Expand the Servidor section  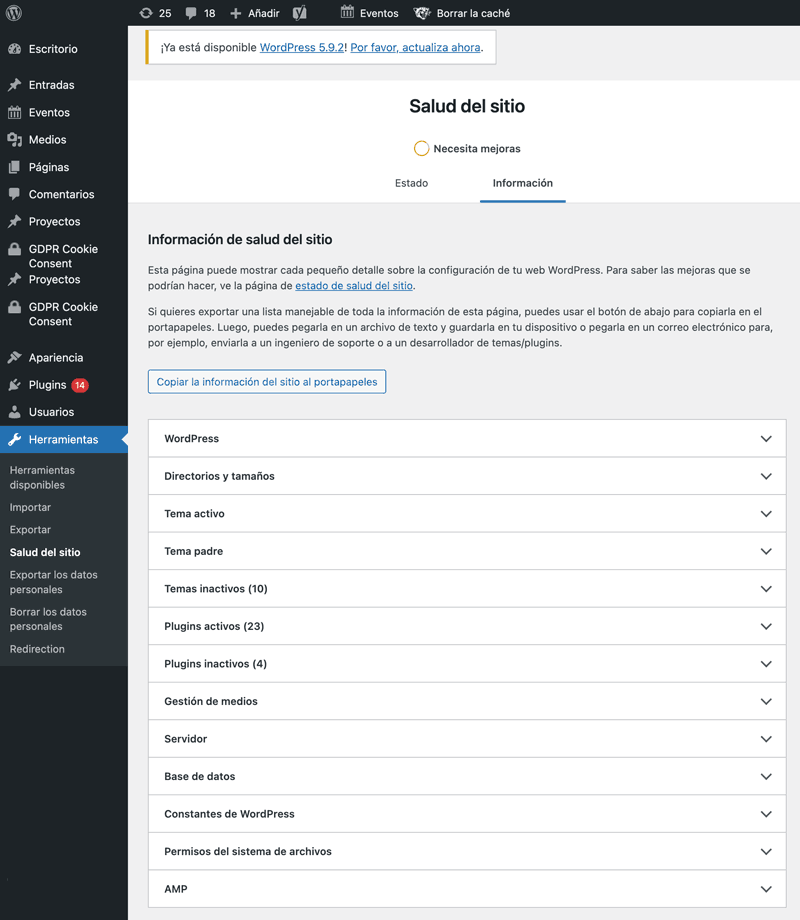pyautogui.click(x=467, y=739)
